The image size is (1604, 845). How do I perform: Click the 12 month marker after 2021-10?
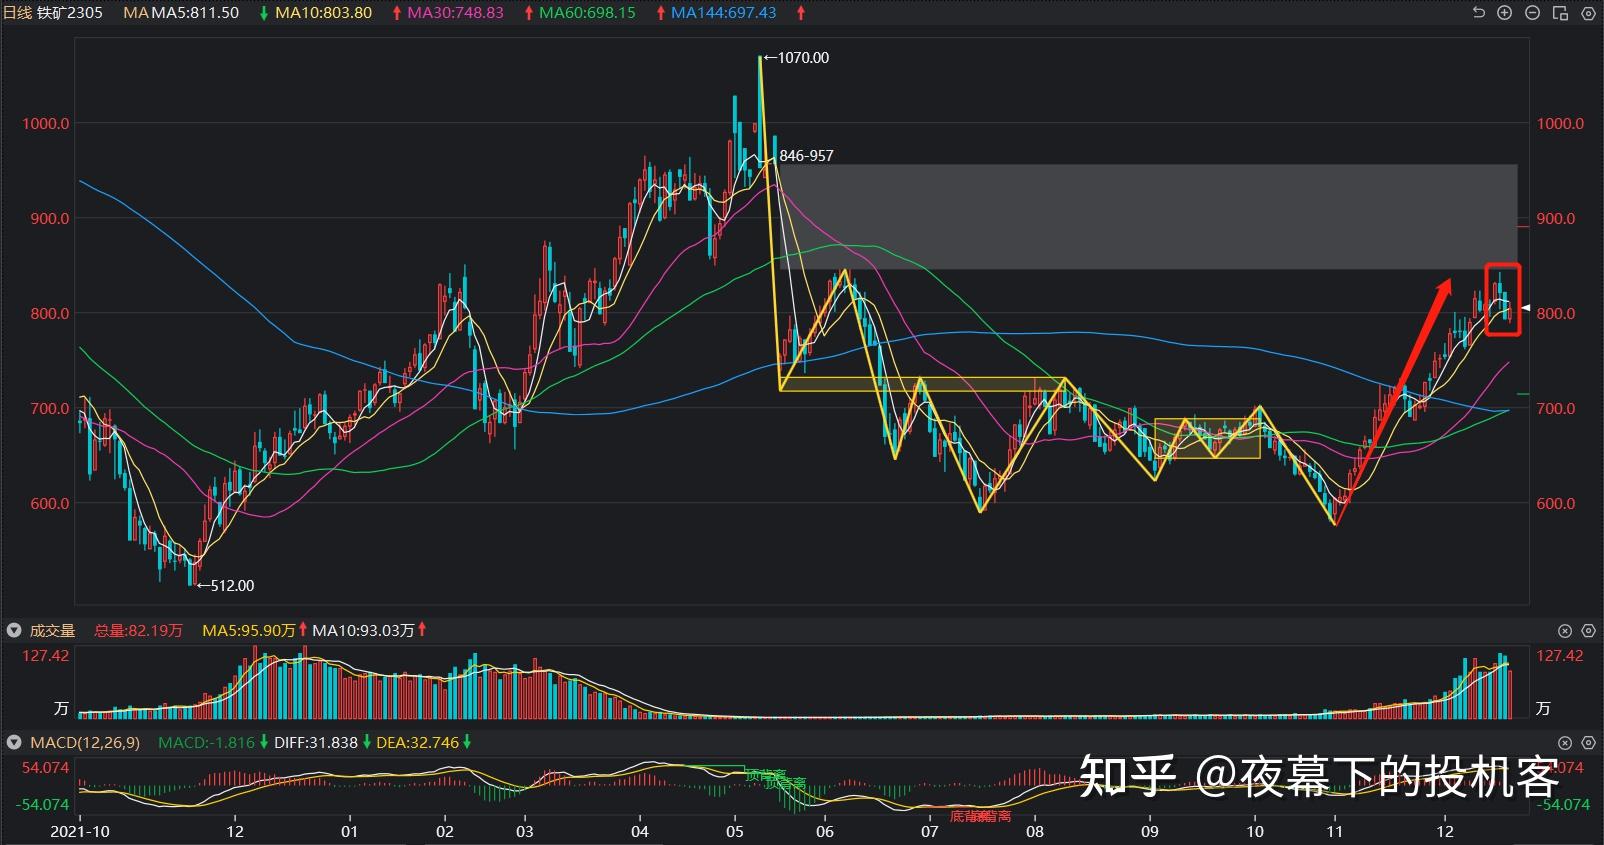(x=235, y=831)
